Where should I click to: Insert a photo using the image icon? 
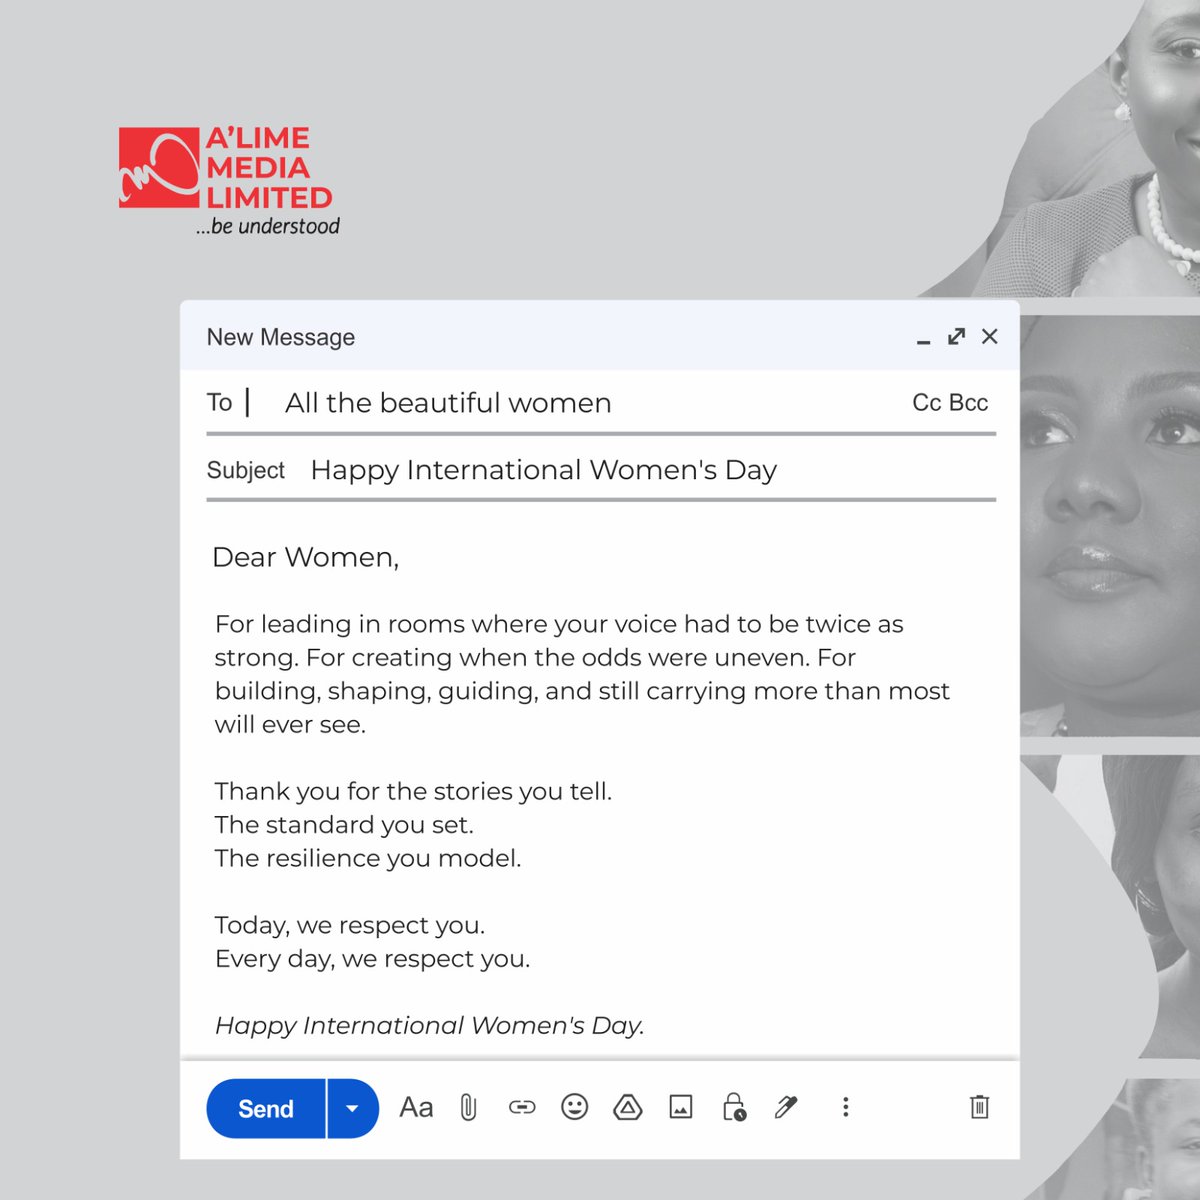(681, 1107)
